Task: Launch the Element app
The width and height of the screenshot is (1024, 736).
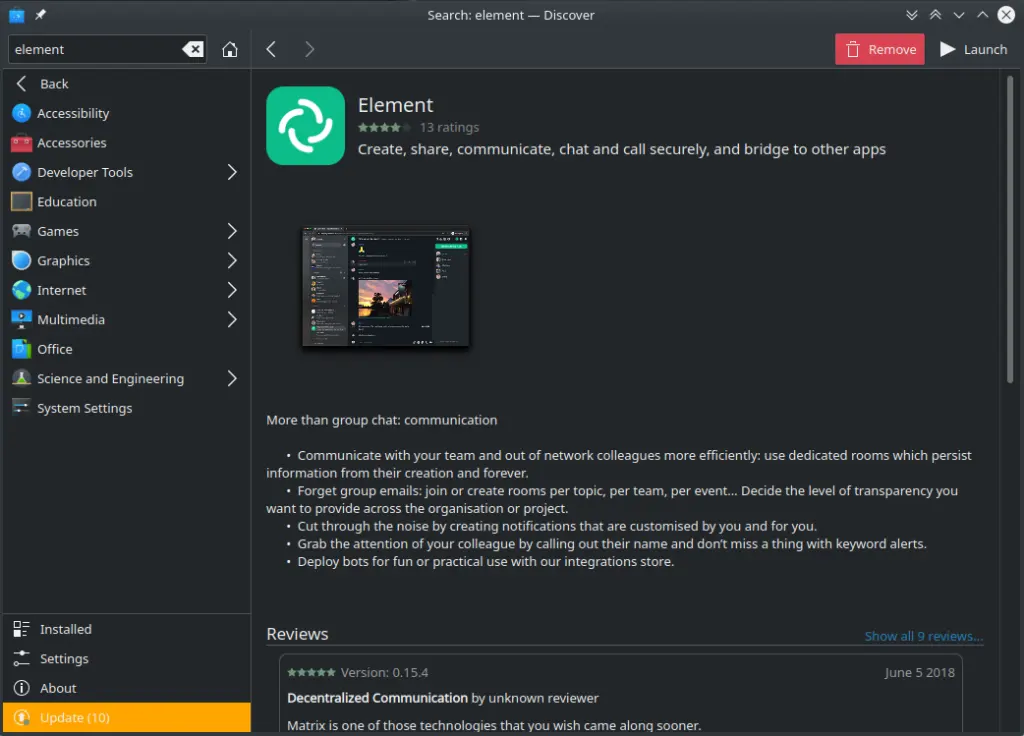Action: (x=973, y=50)
